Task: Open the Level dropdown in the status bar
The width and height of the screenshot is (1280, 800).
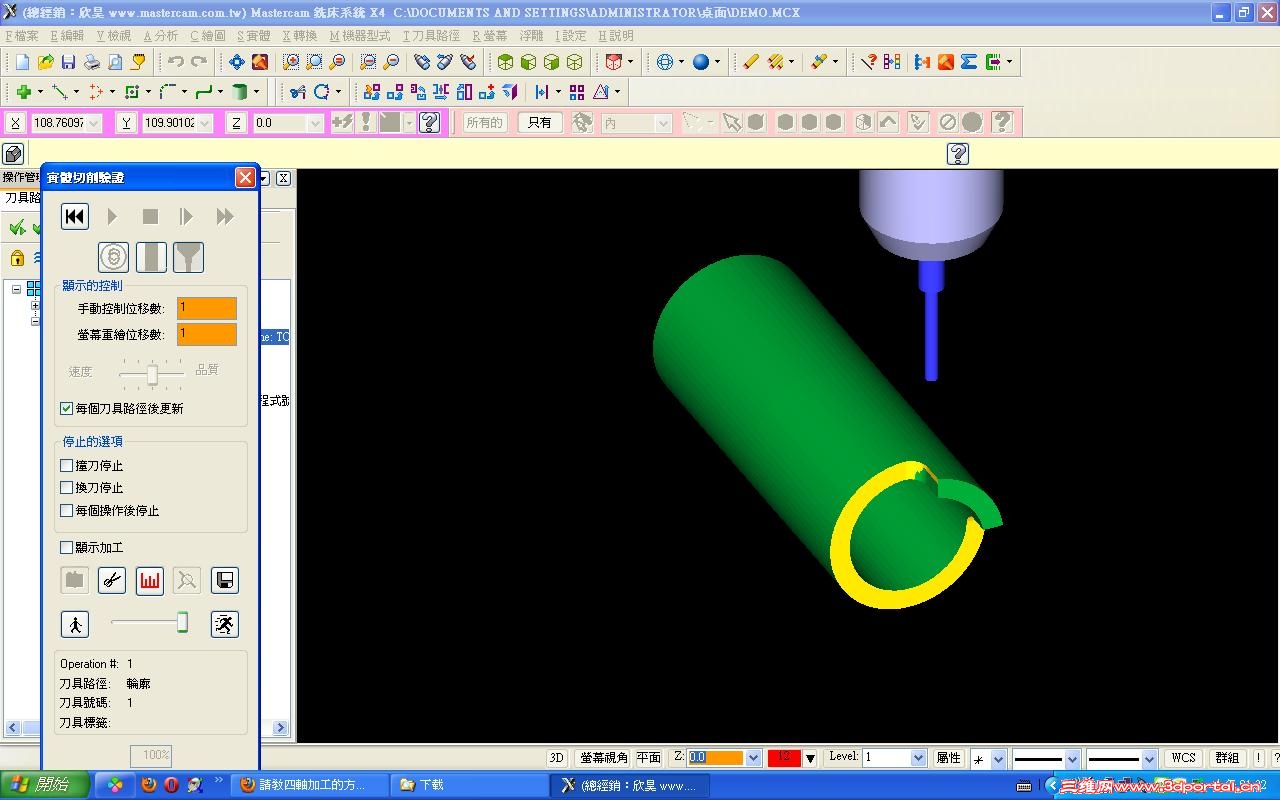Action: point(919,758)
